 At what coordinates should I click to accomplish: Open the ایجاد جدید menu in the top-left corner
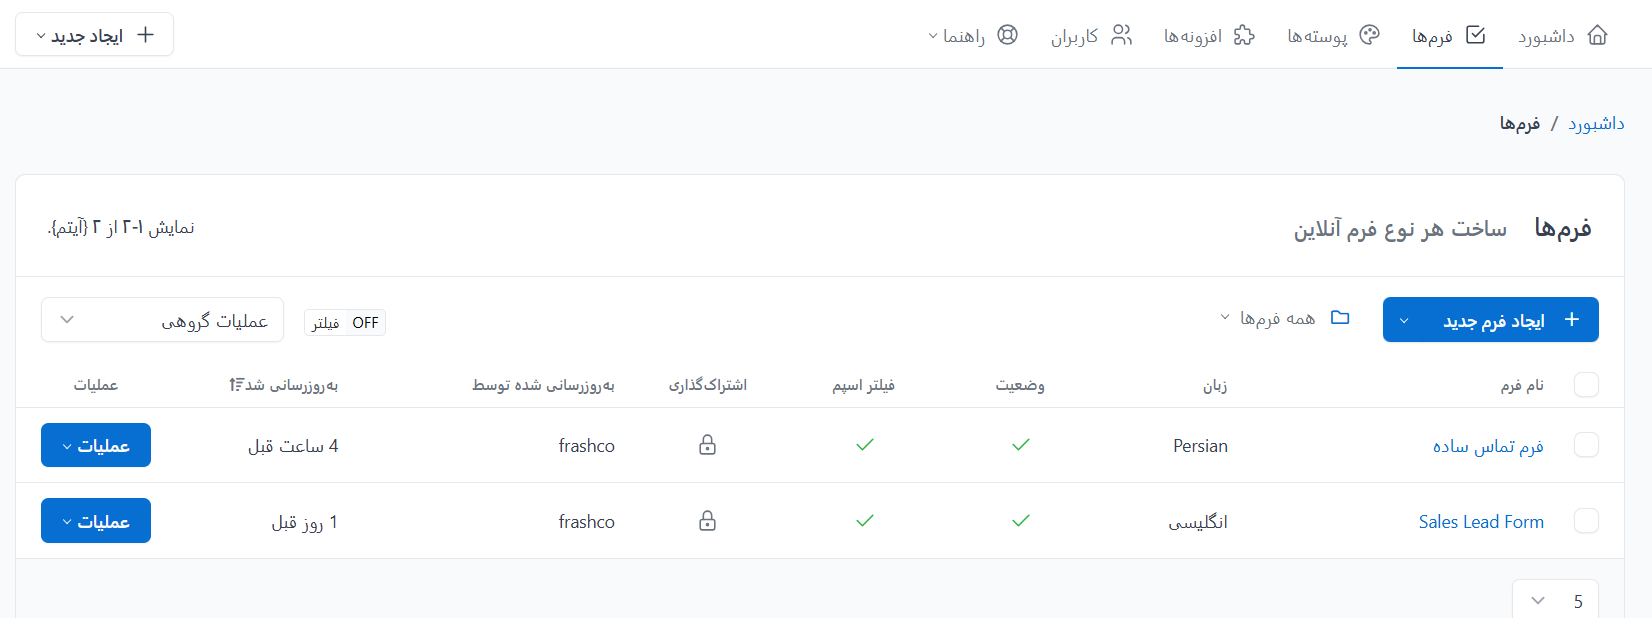(95, 35)
